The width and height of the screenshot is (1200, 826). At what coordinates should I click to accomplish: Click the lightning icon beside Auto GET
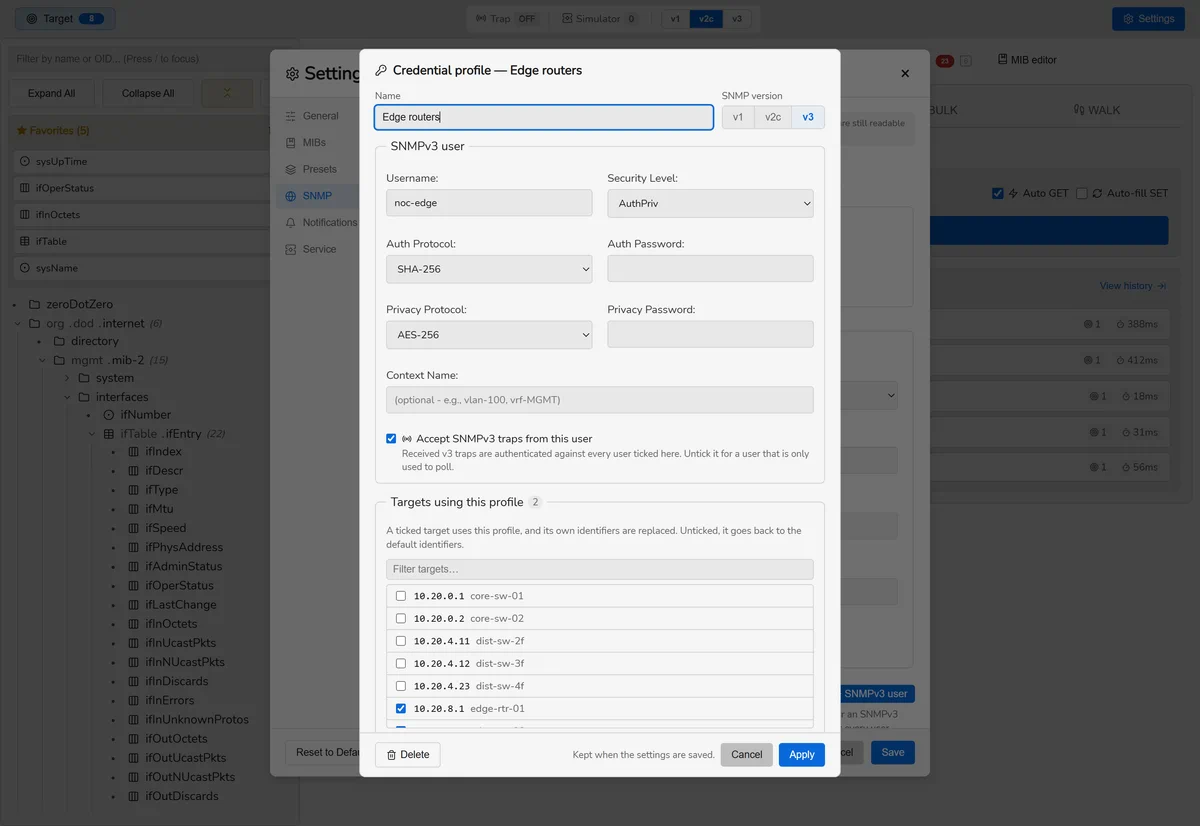1013,193
